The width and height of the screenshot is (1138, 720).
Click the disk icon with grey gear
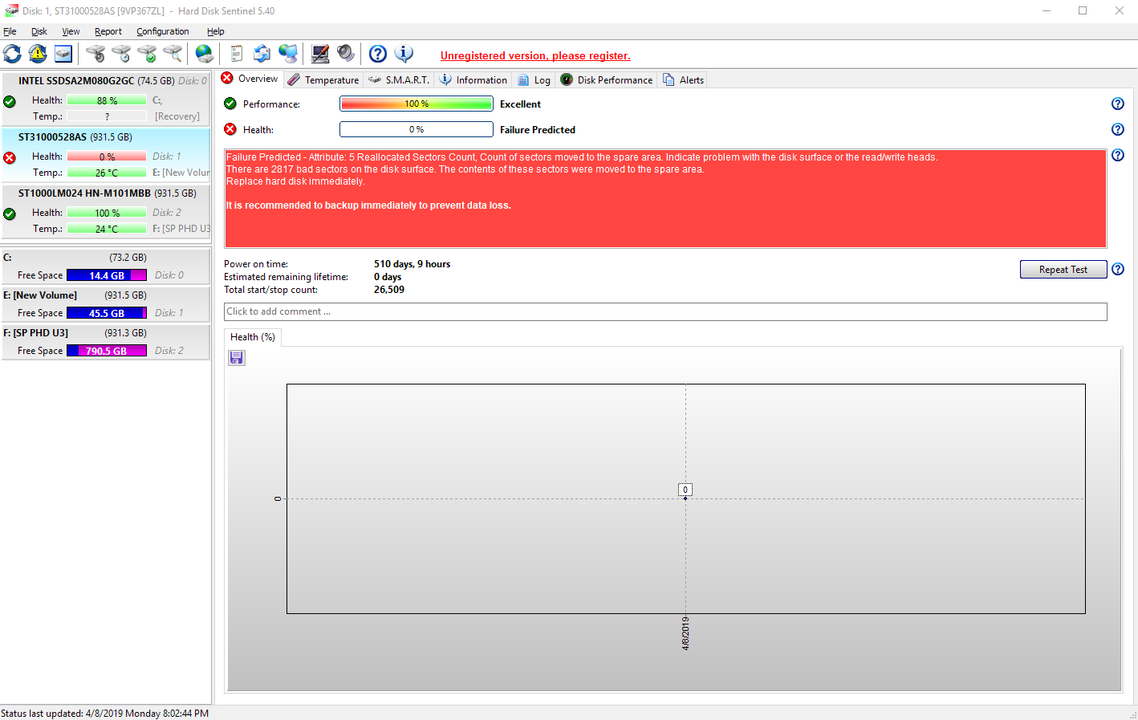pyautogui.click(x=95, y=54)
